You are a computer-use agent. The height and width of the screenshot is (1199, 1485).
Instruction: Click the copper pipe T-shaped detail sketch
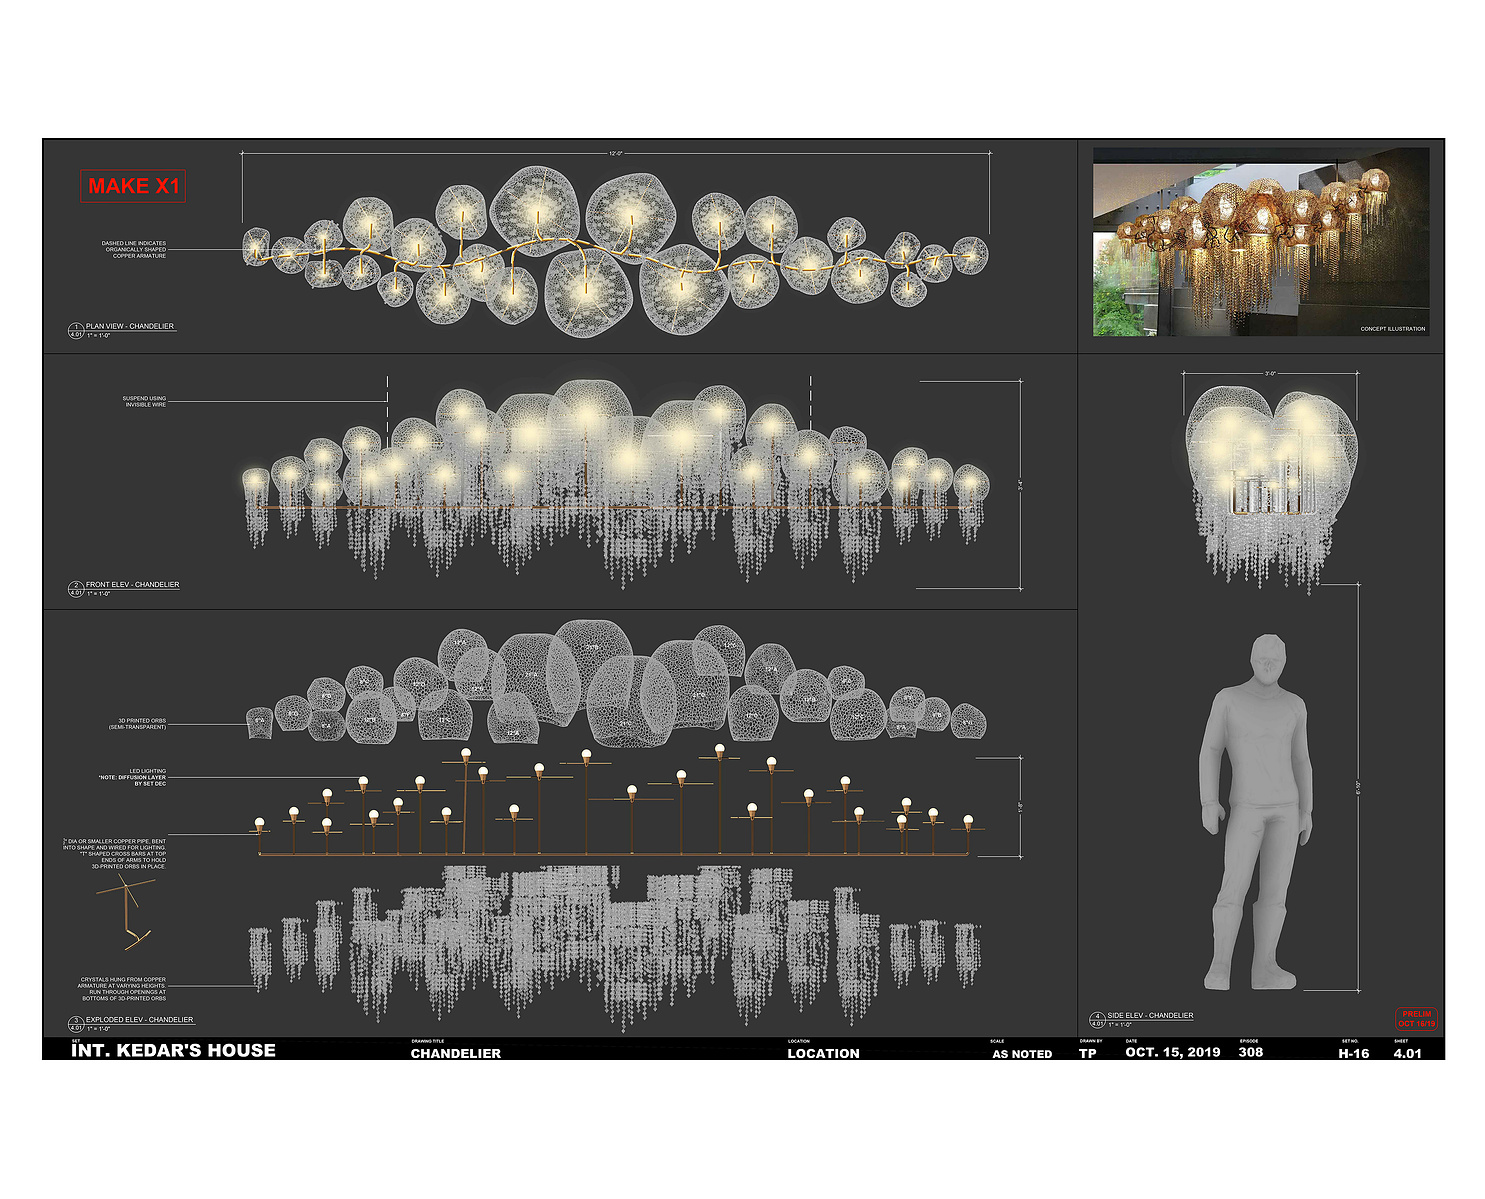[x=128, y=911]
